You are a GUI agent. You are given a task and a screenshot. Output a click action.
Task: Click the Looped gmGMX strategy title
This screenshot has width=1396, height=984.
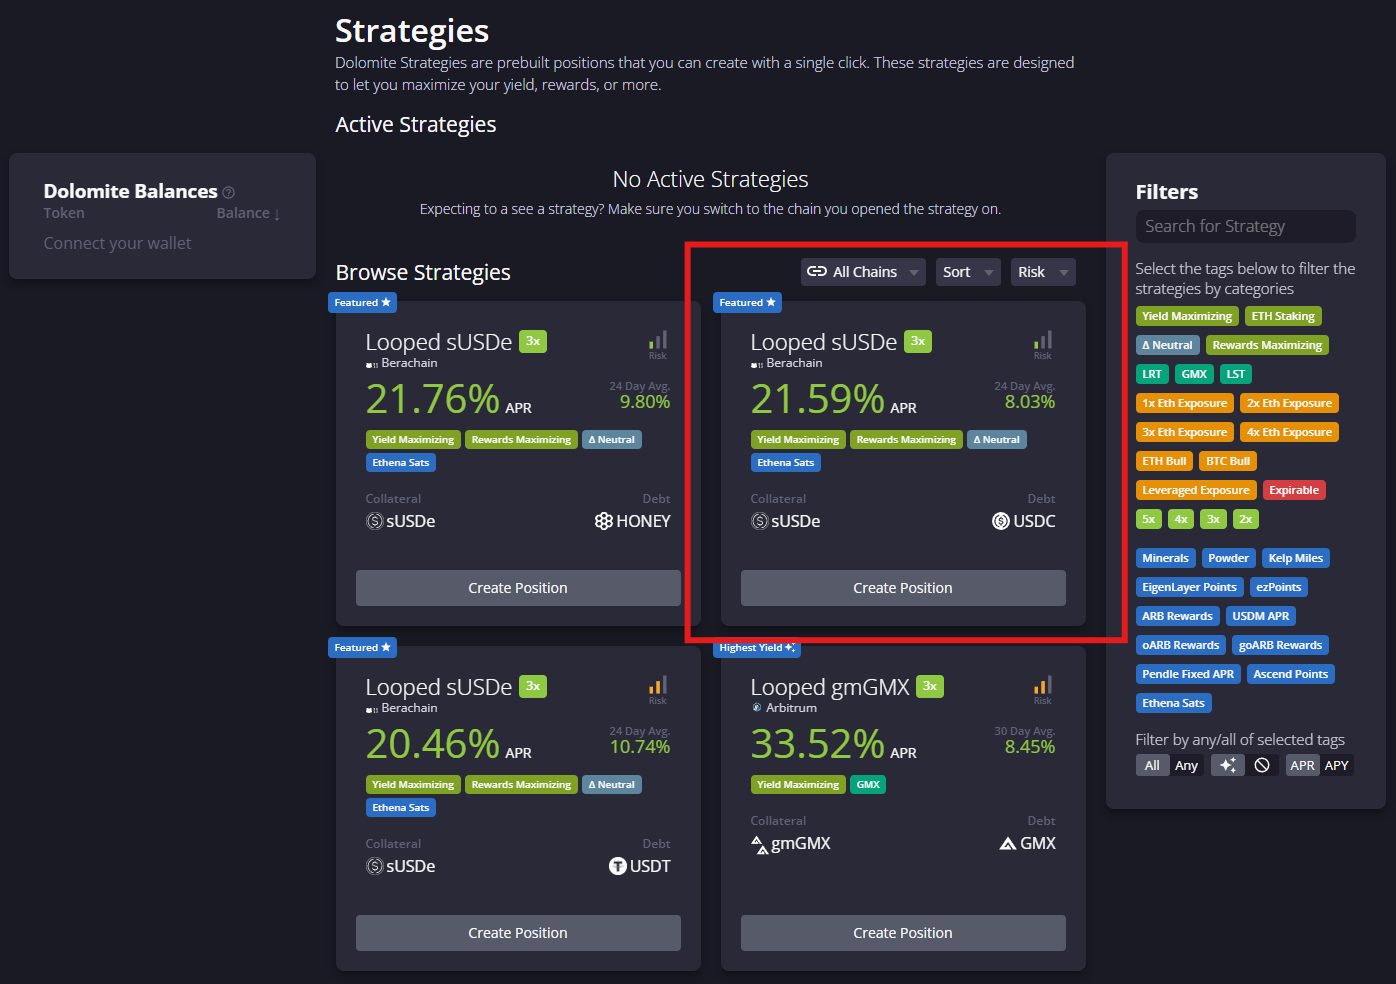click(830, 687)
